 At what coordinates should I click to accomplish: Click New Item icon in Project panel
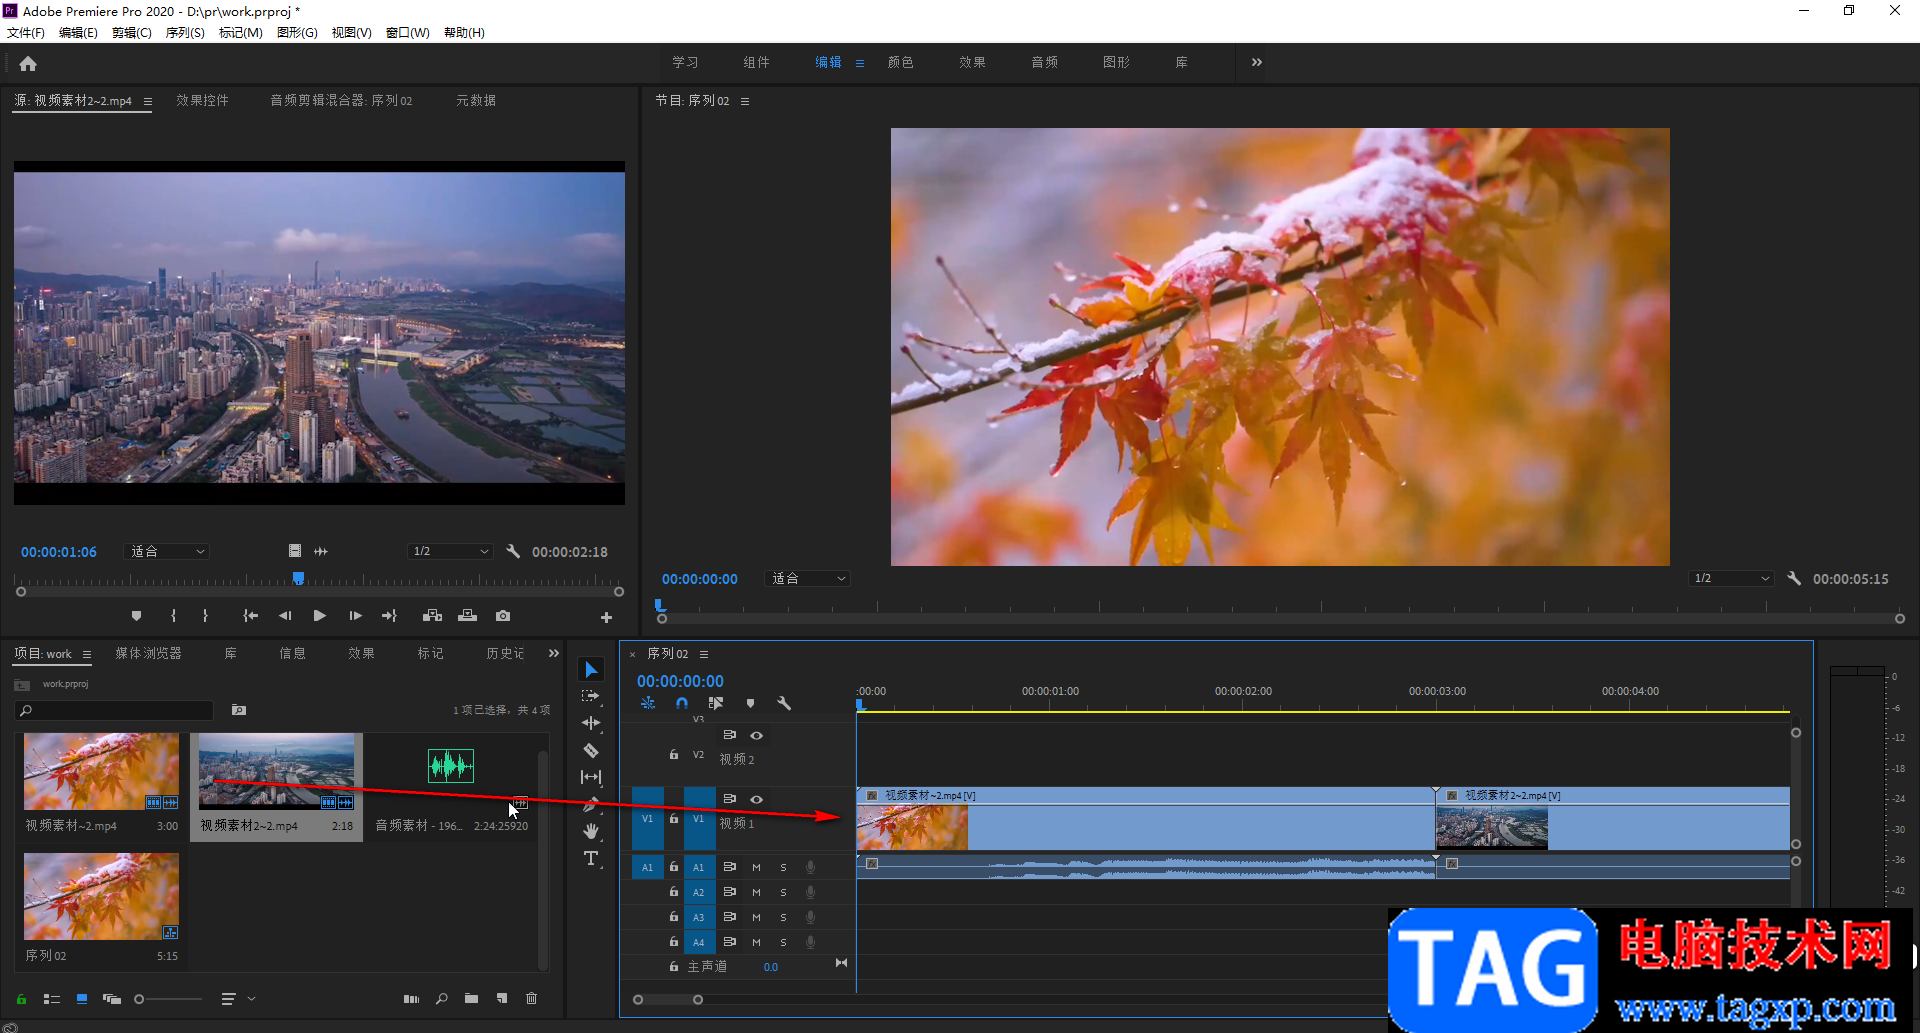pyautogui.click(x=502, y=999)
